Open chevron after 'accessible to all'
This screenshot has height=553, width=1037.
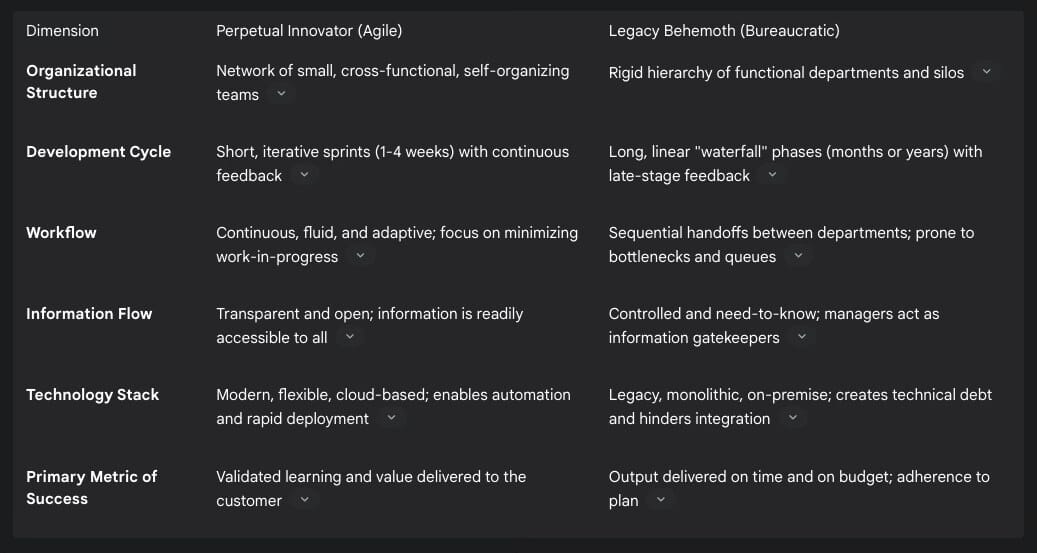pyautogui.click(x=350, y=337)
